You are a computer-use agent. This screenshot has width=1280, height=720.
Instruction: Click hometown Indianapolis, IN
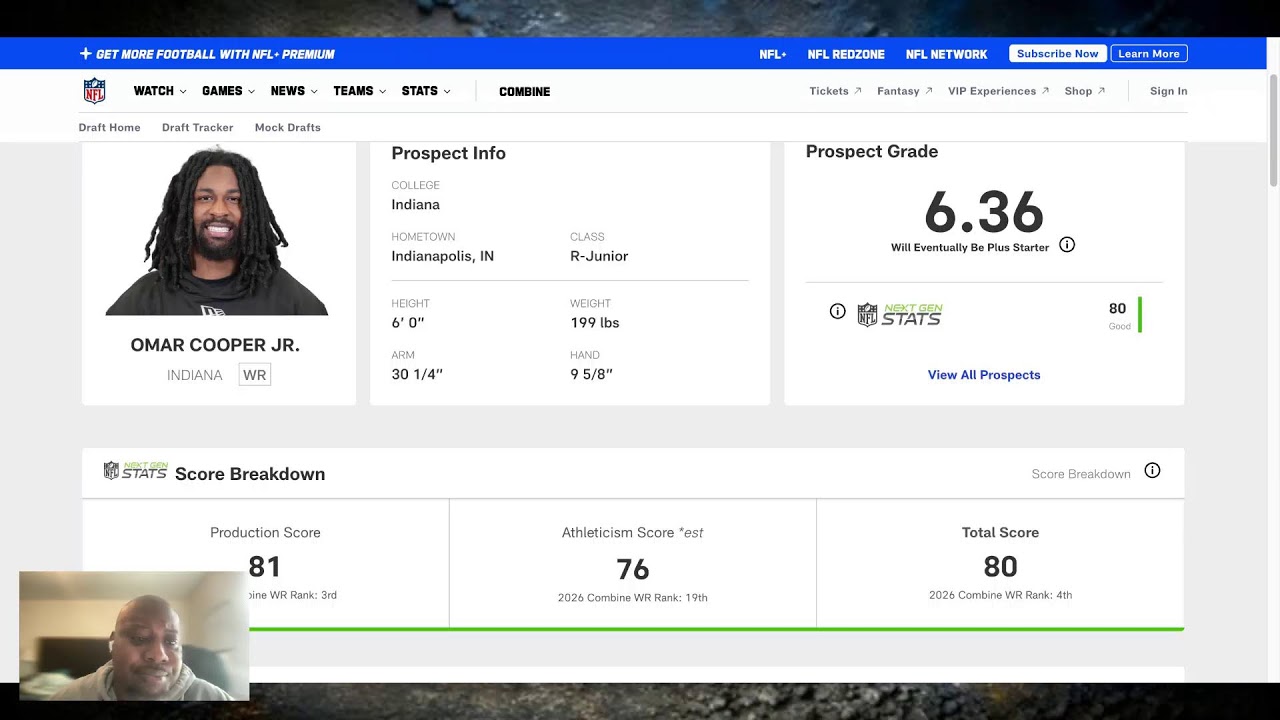[443, 256]
